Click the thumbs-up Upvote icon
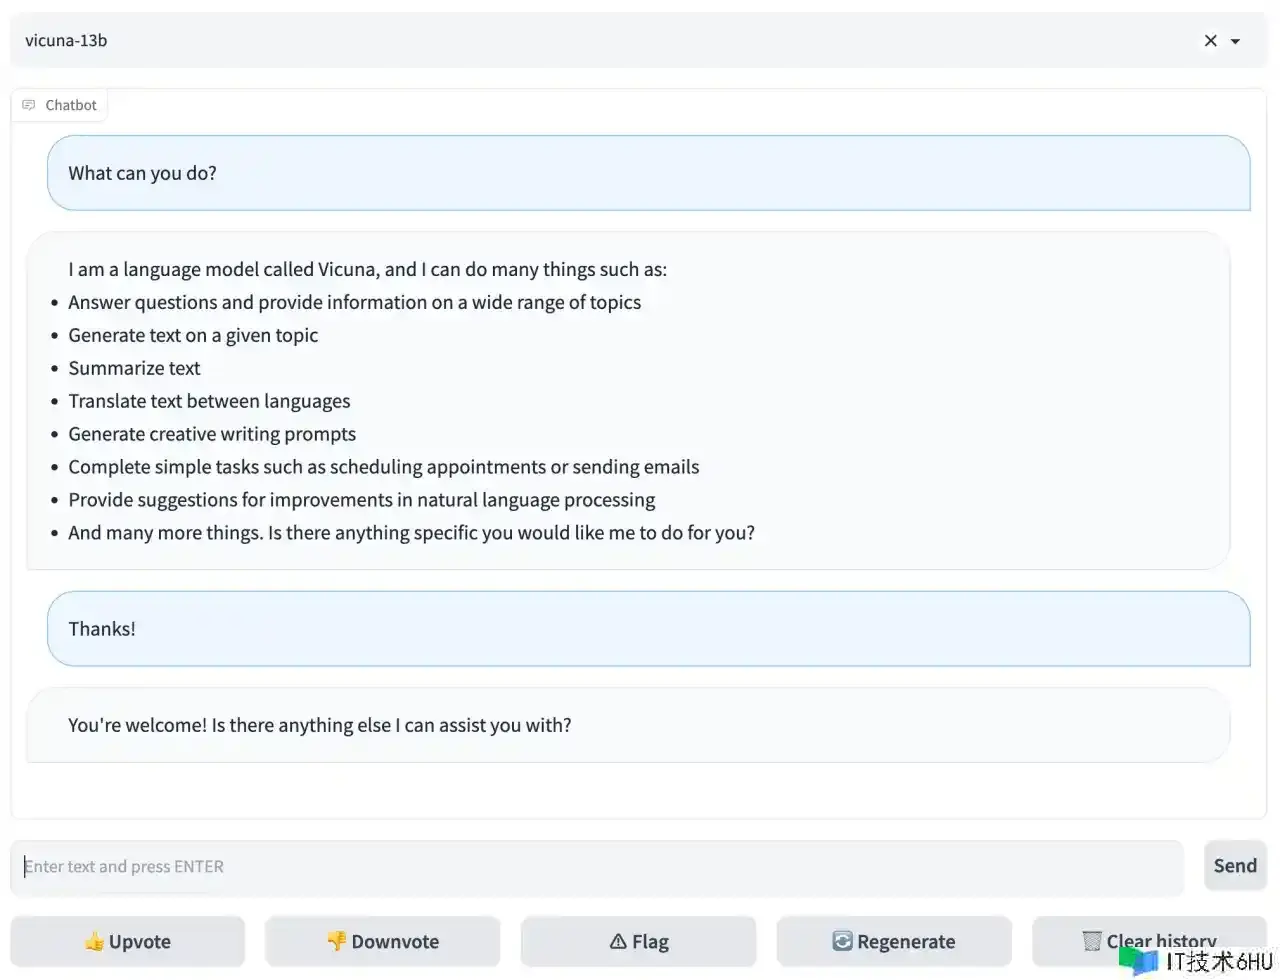 coord(94,942)
